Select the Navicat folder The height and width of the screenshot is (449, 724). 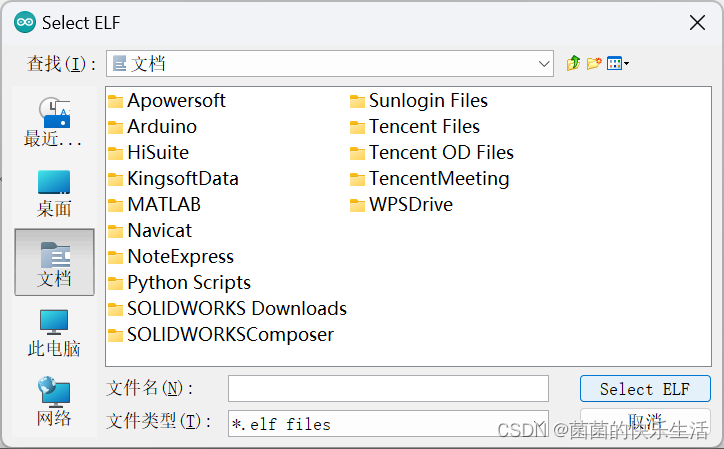150,230
